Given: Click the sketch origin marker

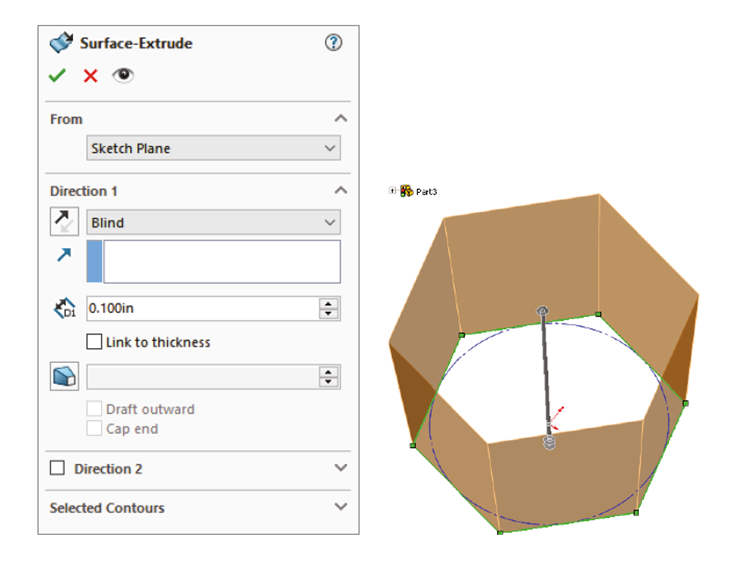Looking at the screenshot, I should click(556, 417).
